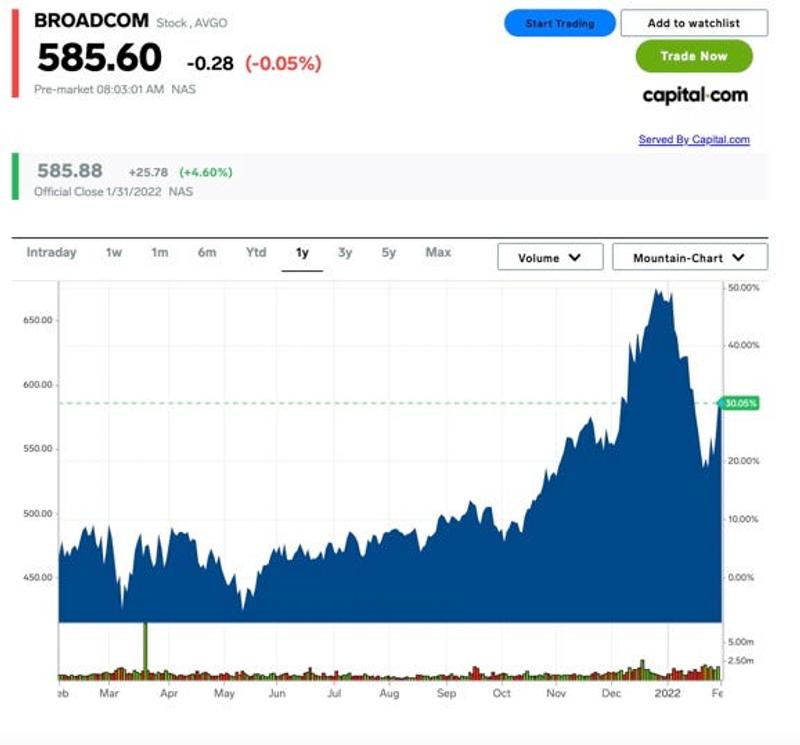
Task: Click the Jul date axis label
Action: [334, 693]
